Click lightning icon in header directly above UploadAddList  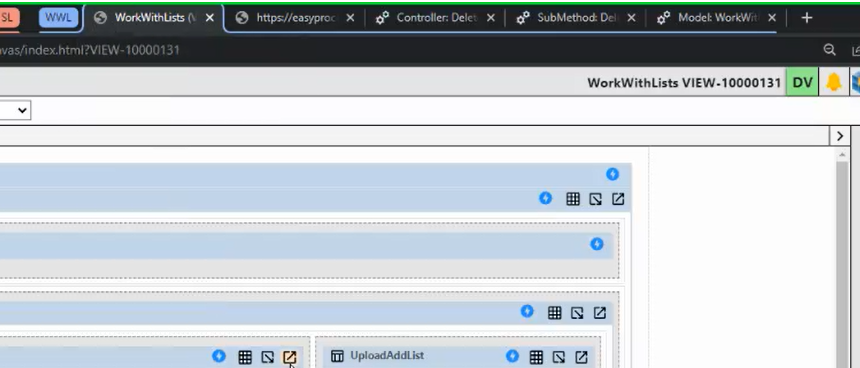527,312
